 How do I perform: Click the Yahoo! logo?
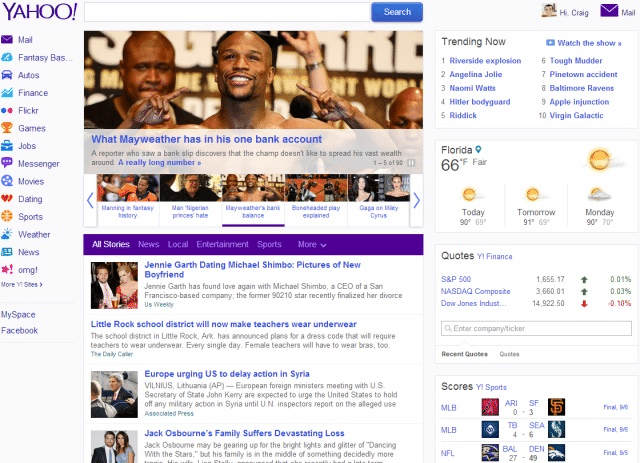(x=40, y=11)
